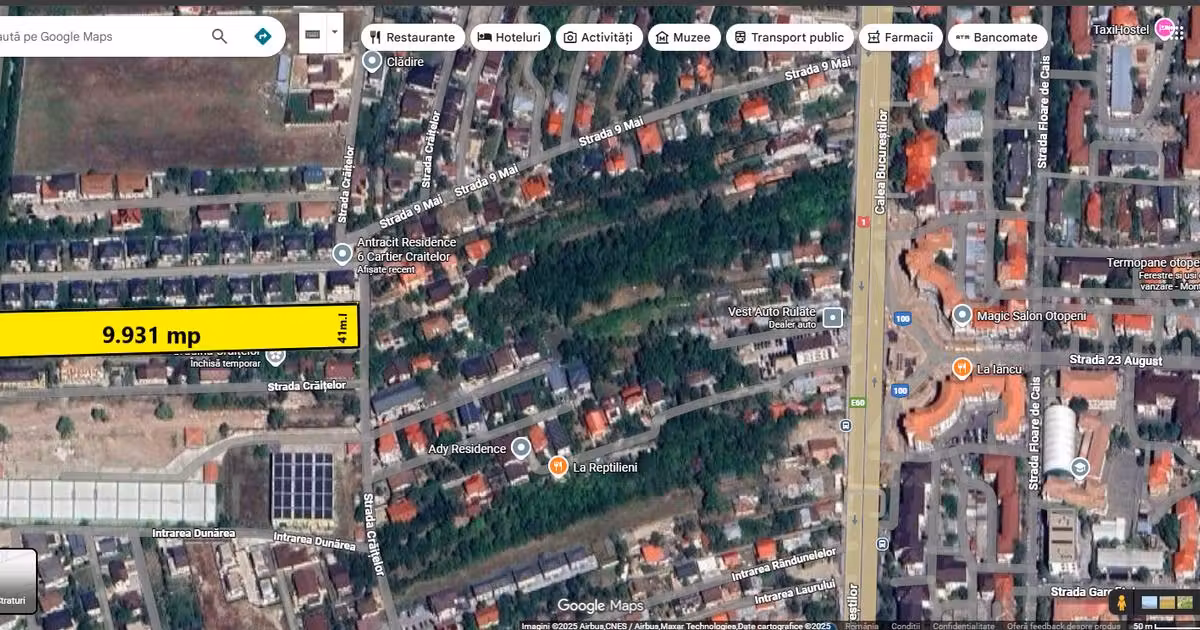Expand the input tools dropdown arrow
The image size is (1200, 630).
pyautogui.click(x=335, y=33)
